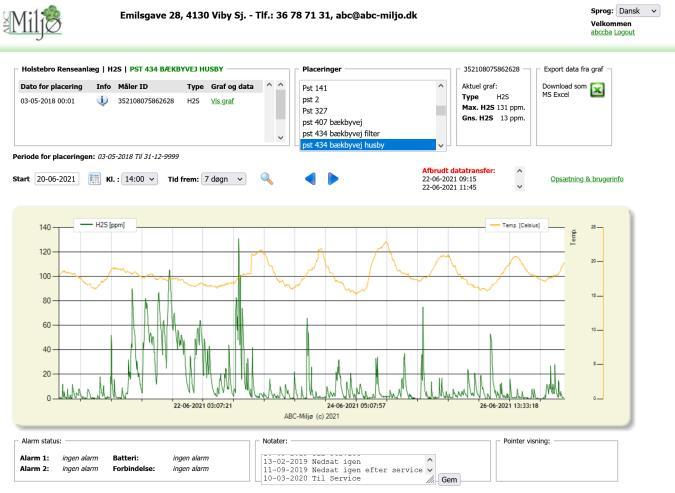Click the notes box scroll down arrow
The image size is (675, 493).
click(x=430, y=470)
